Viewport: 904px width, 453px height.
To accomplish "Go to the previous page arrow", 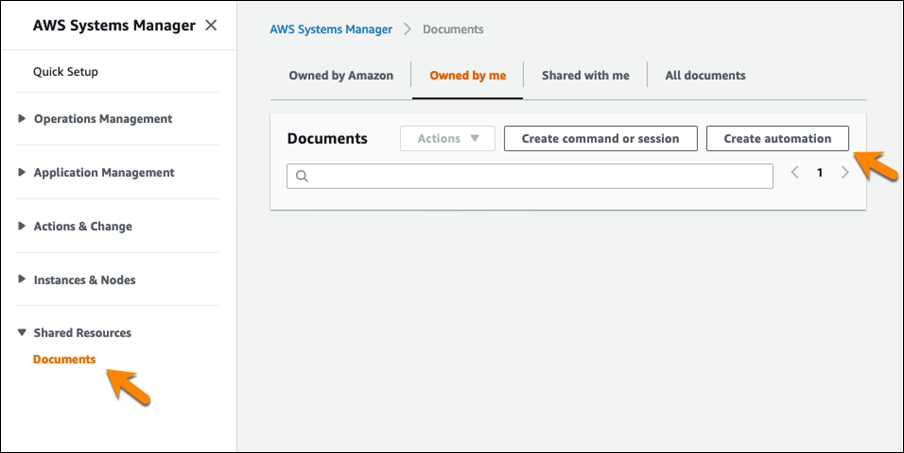I will click(794, 172).
